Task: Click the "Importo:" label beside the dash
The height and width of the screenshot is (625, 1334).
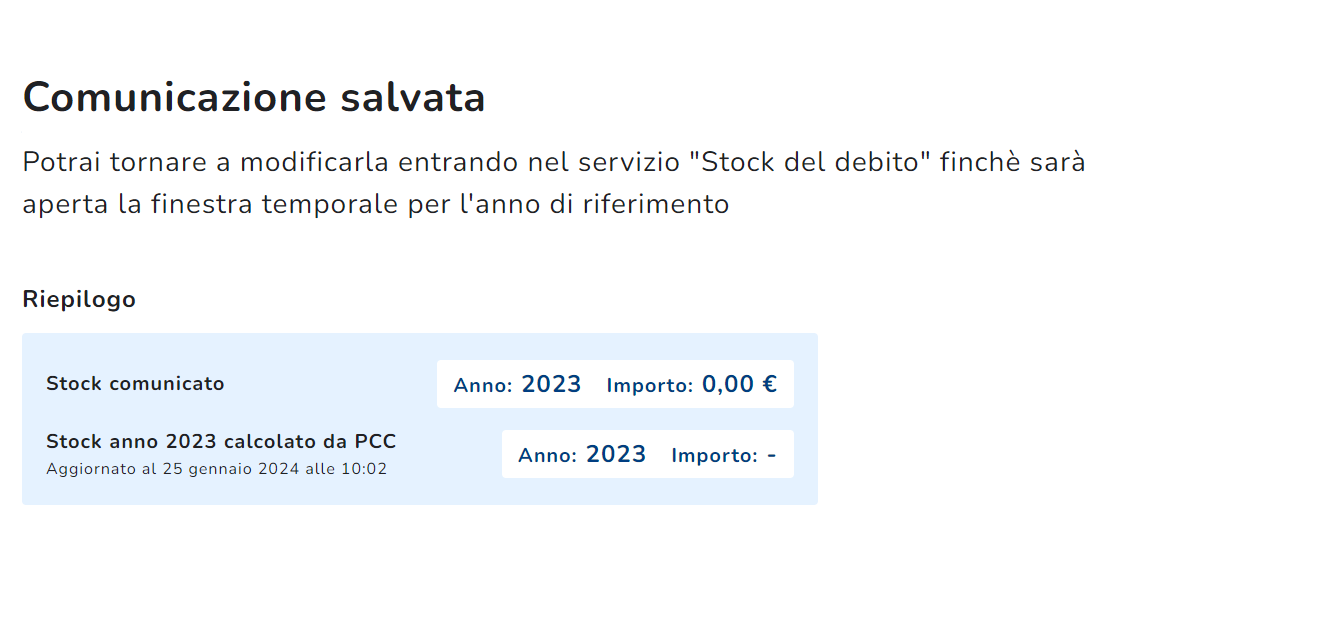Action: [714, 456]
